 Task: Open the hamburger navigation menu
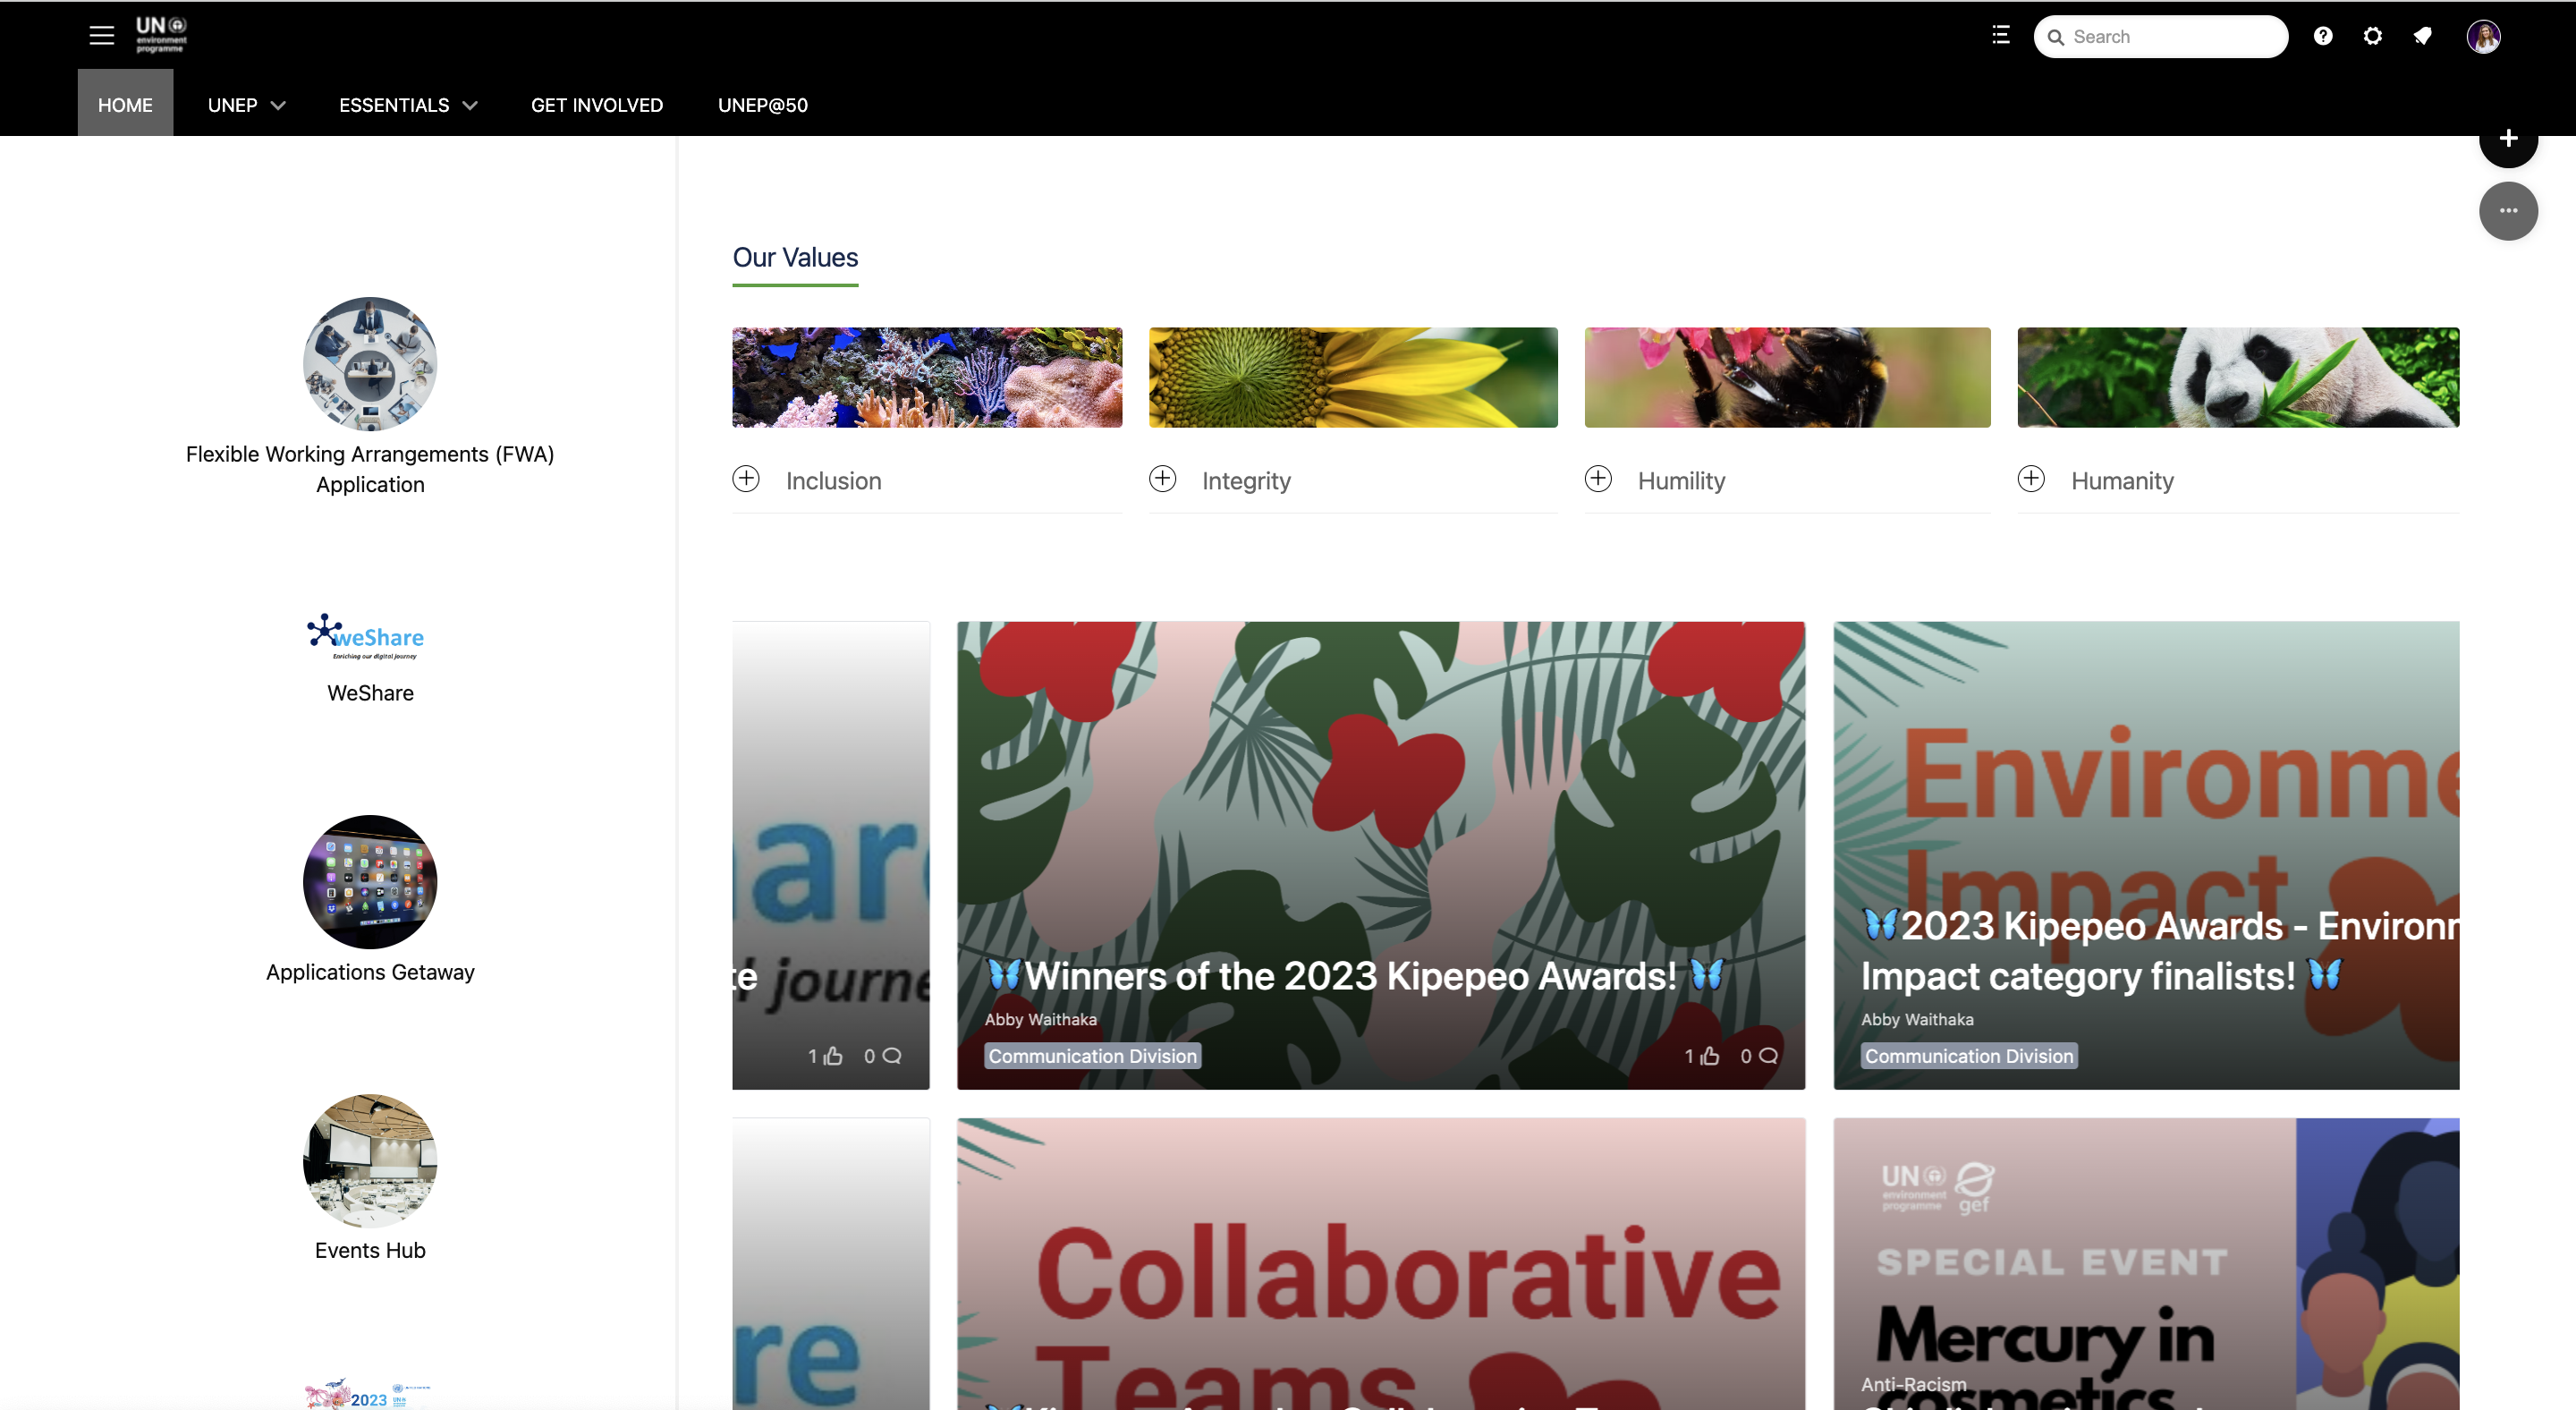(101, 36)
